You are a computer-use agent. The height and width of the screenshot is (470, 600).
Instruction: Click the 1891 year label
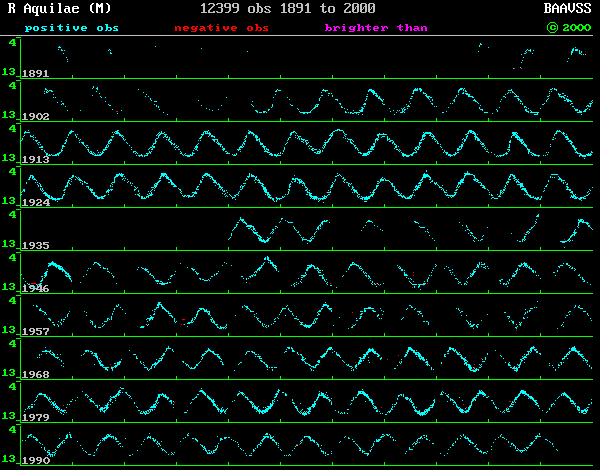click(36, 74)
